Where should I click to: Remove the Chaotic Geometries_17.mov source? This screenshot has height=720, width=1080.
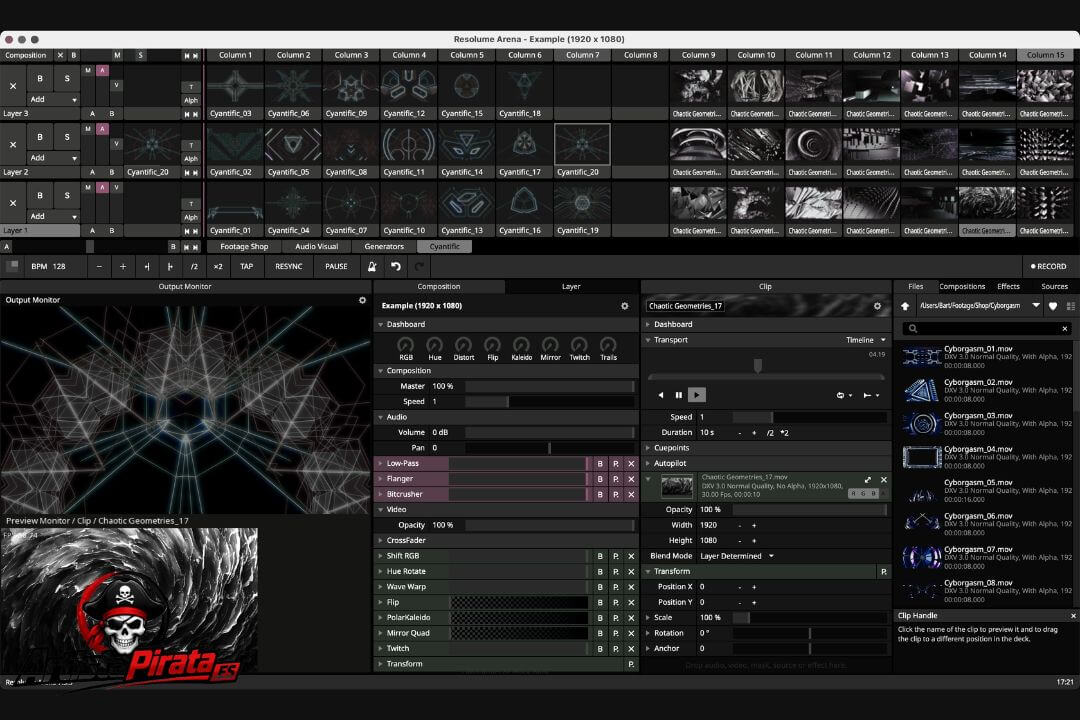[884, 480]
